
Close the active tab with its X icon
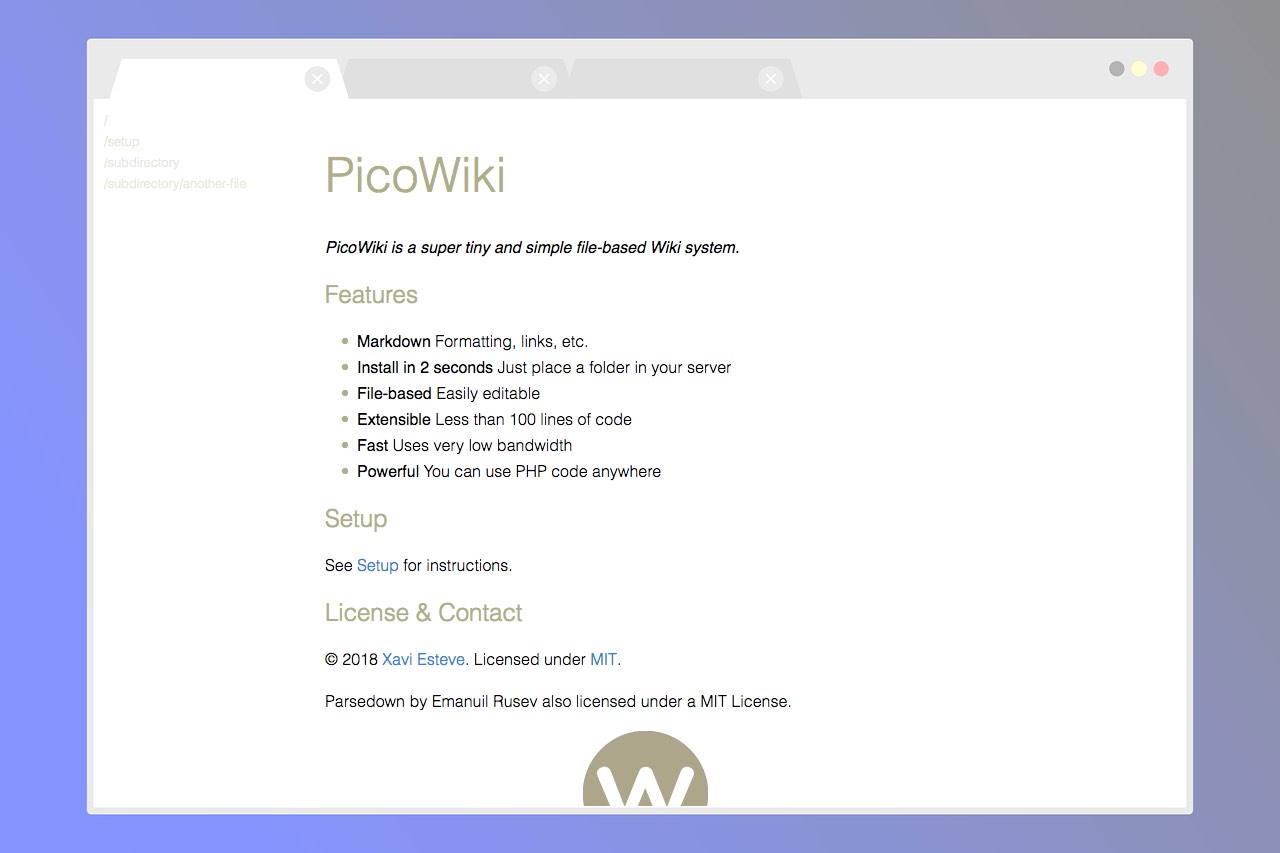click(x=317, y=78)
